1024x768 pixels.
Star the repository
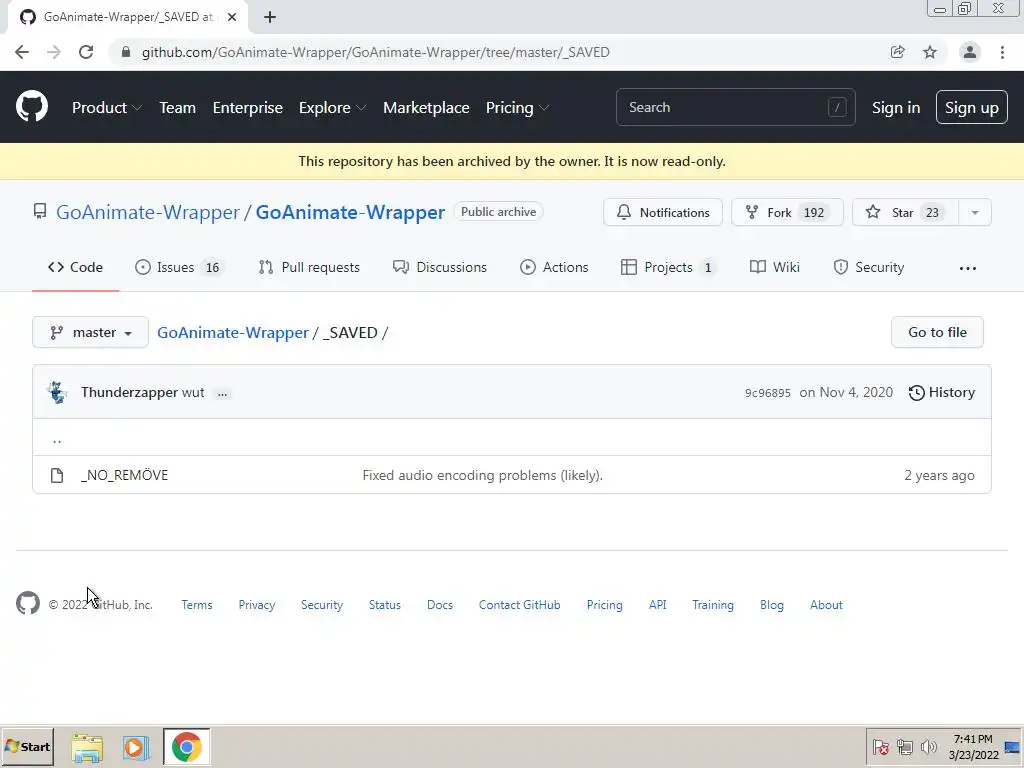pyautogui.click(x=905, y=212)
